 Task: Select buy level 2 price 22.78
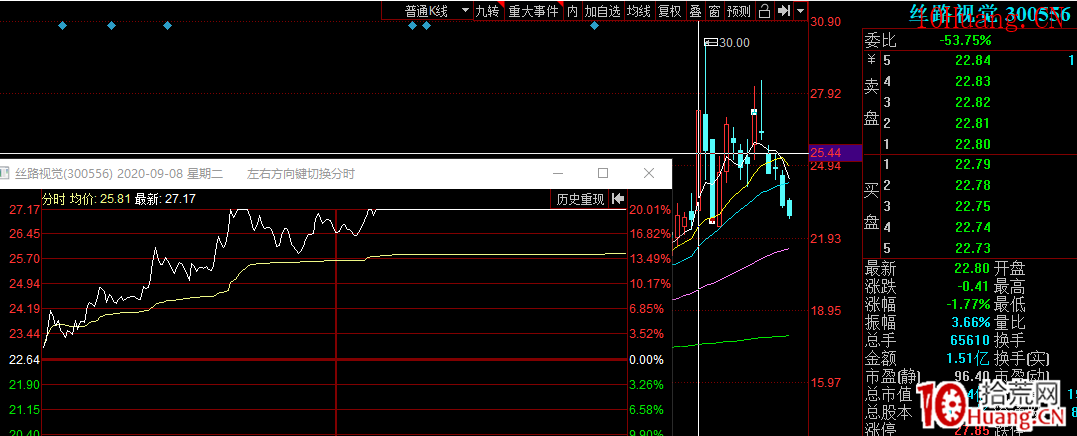[x=973, y=185]
